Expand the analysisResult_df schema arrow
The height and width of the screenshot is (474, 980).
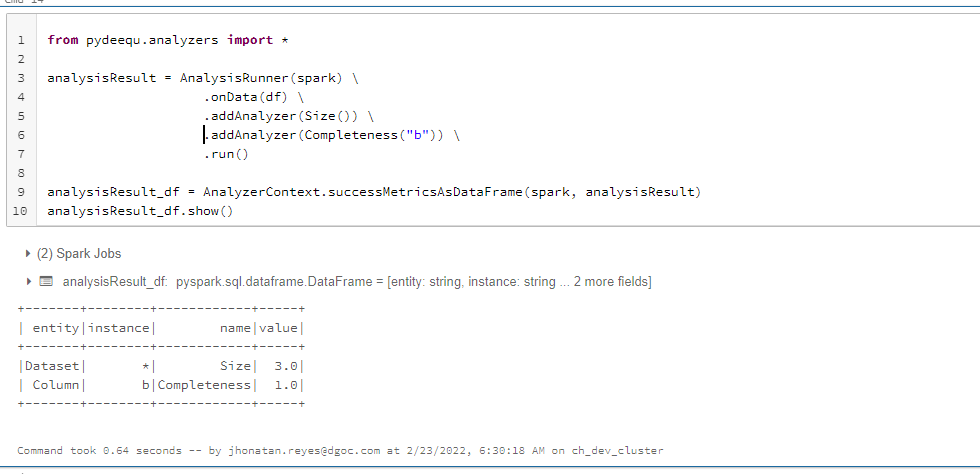click(x=27, y=282)
